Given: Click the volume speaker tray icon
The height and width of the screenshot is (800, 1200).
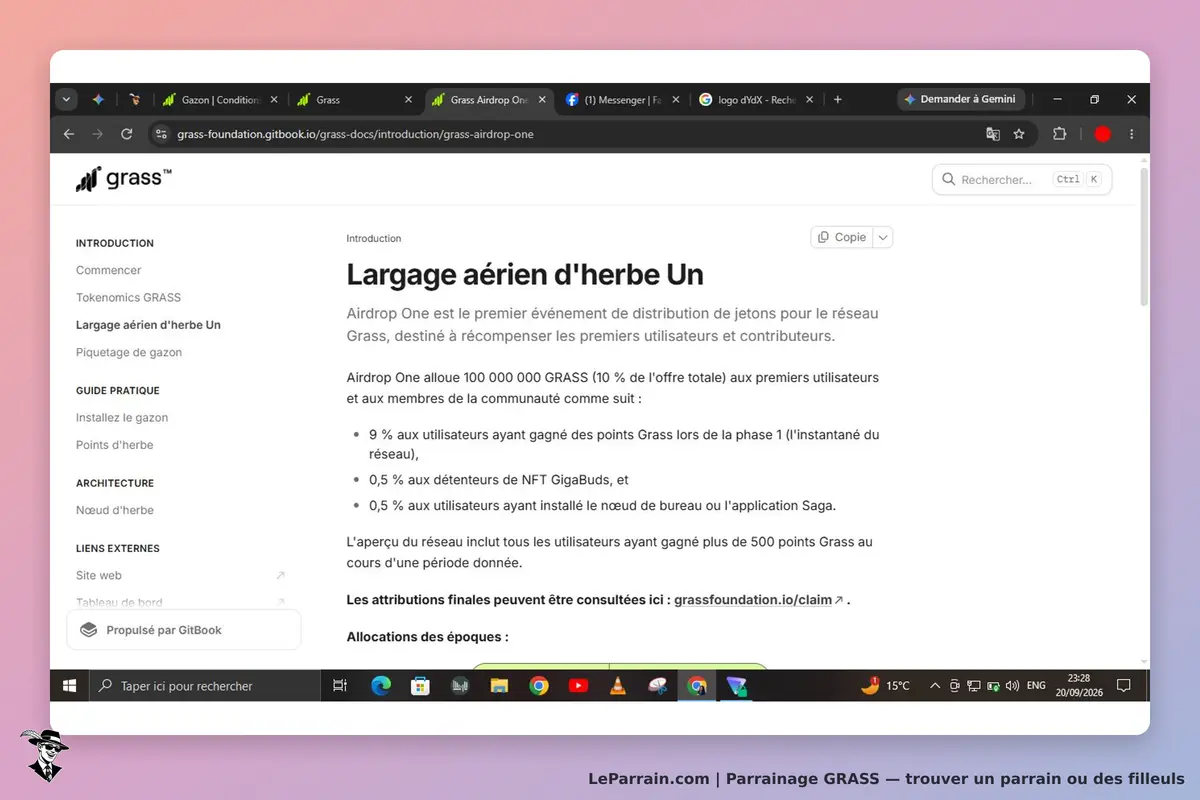Looking at the screenshot, I should (1012, 686).
